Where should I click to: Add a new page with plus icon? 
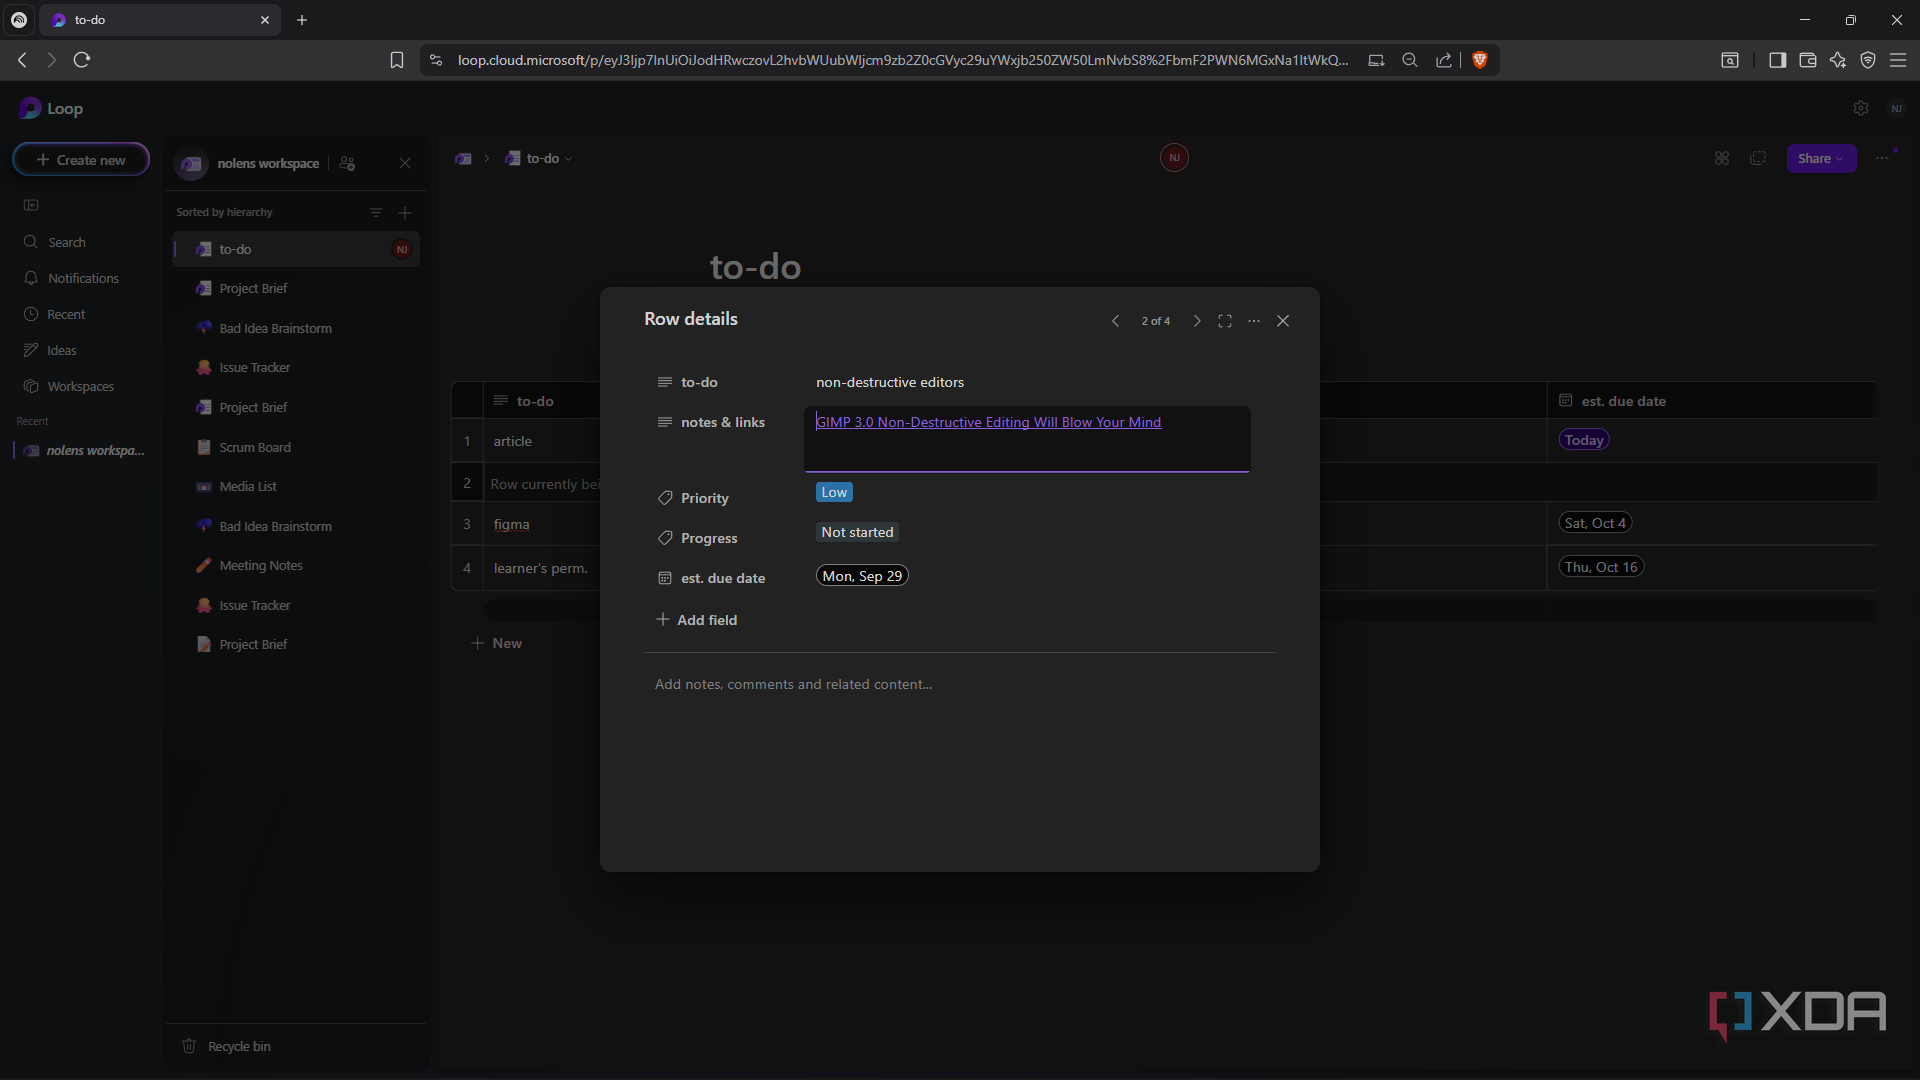pyautogui.click(x=405, y=212)
